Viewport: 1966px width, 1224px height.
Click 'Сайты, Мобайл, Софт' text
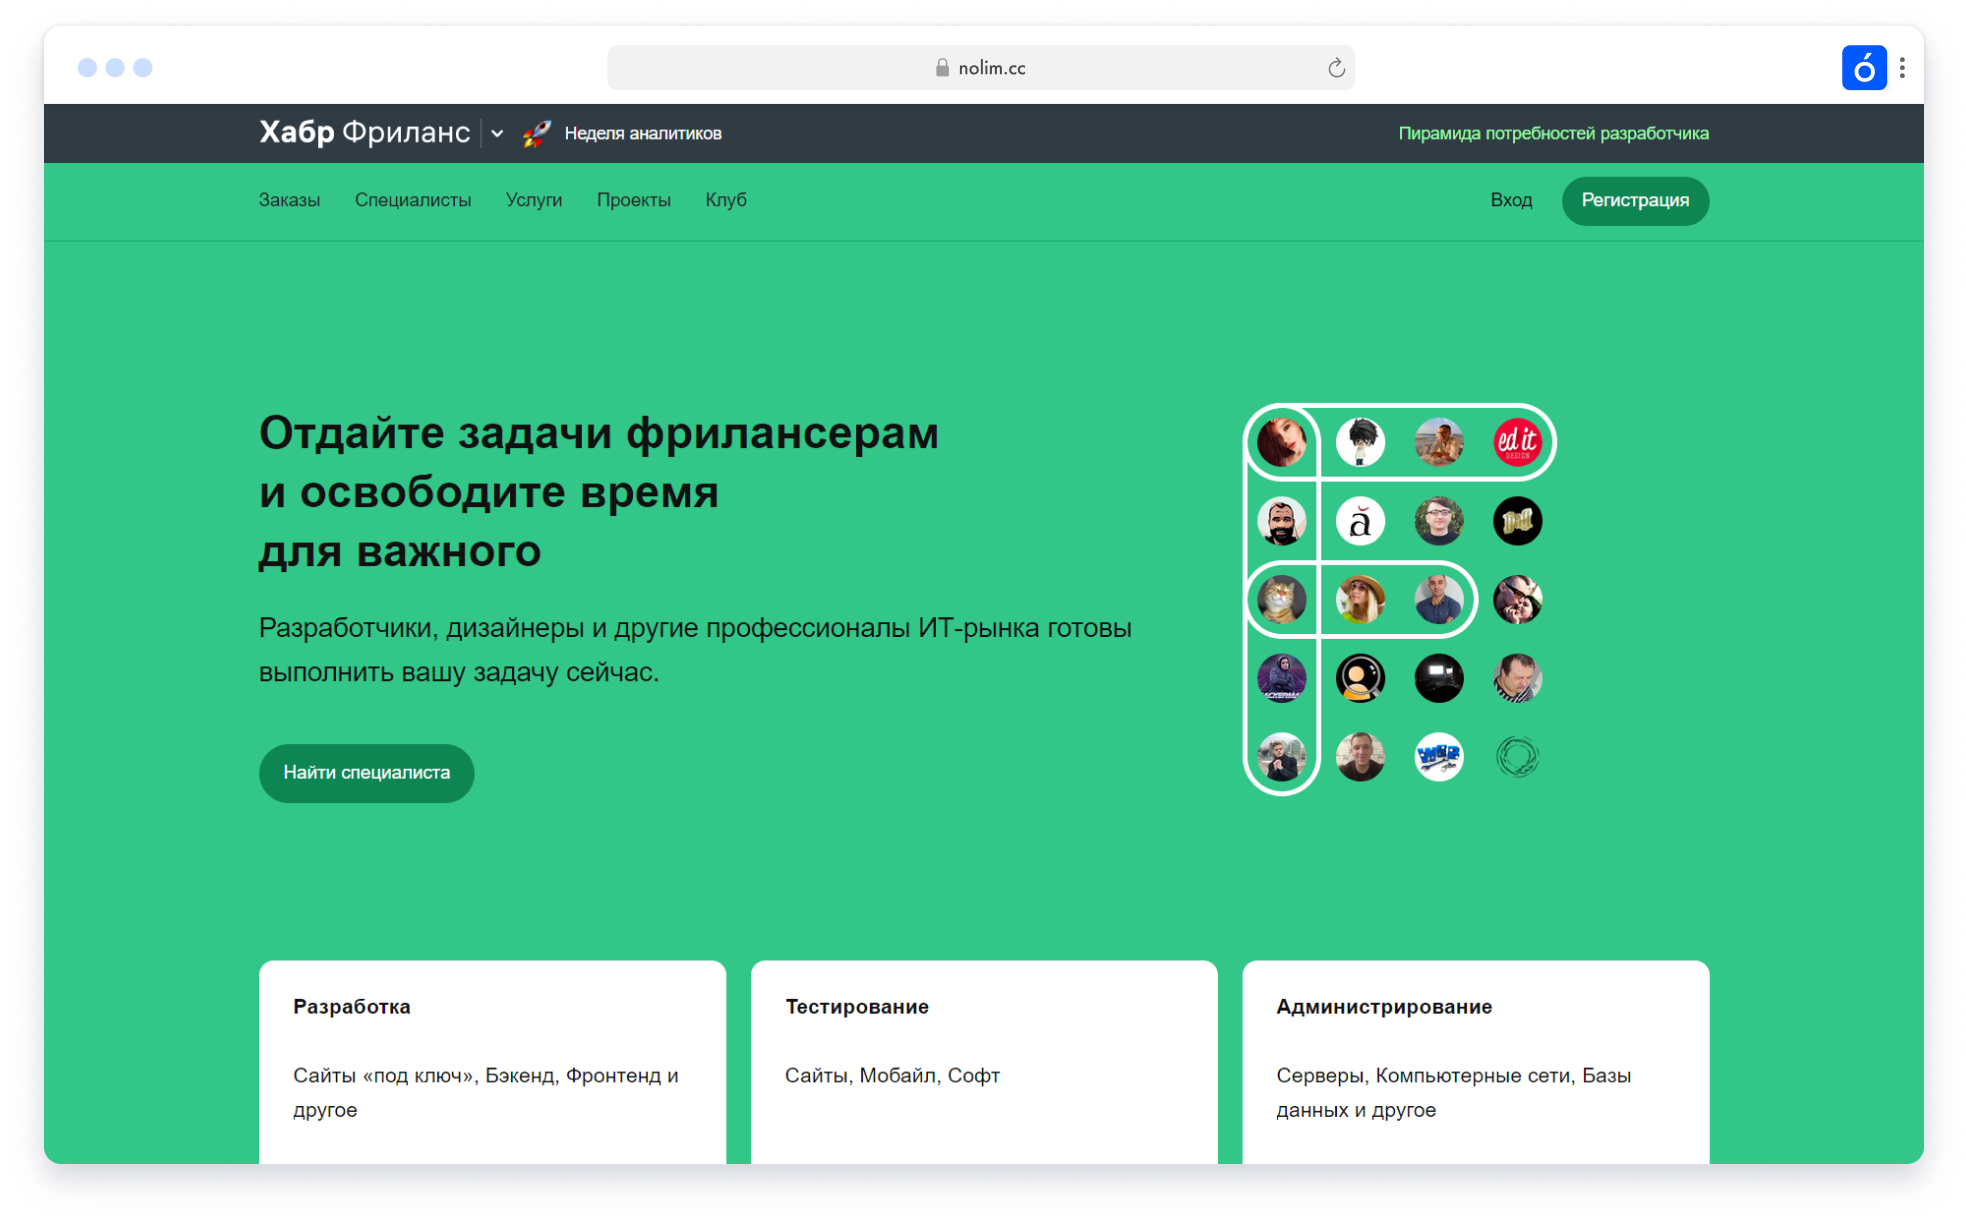892,1075
